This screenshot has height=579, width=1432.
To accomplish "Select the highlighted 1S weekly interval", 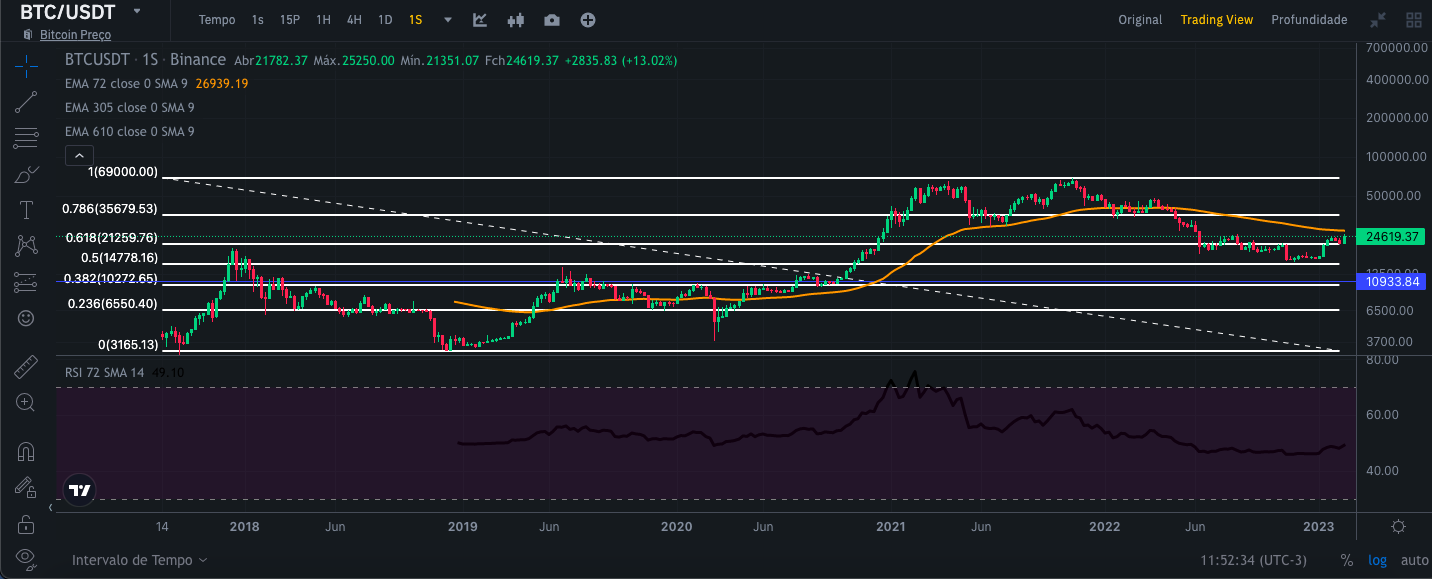I will [415, 20].
